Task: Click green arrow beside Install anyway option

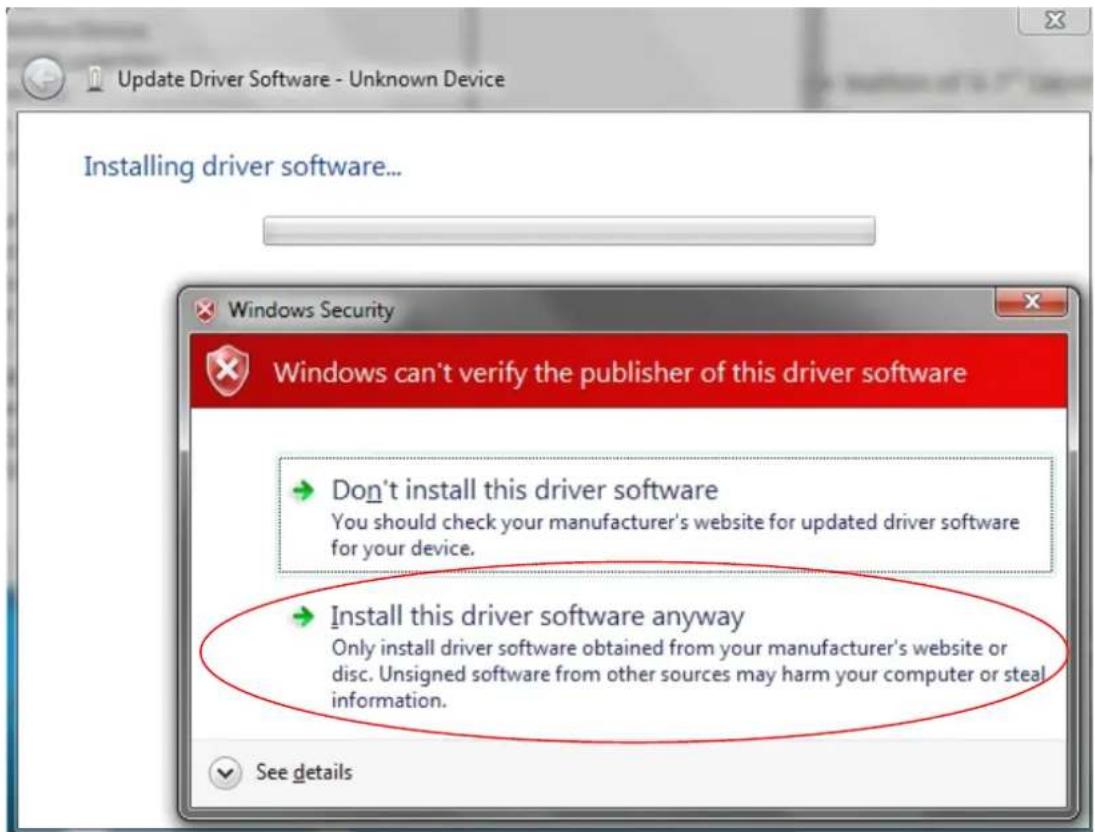Action: 303,617
